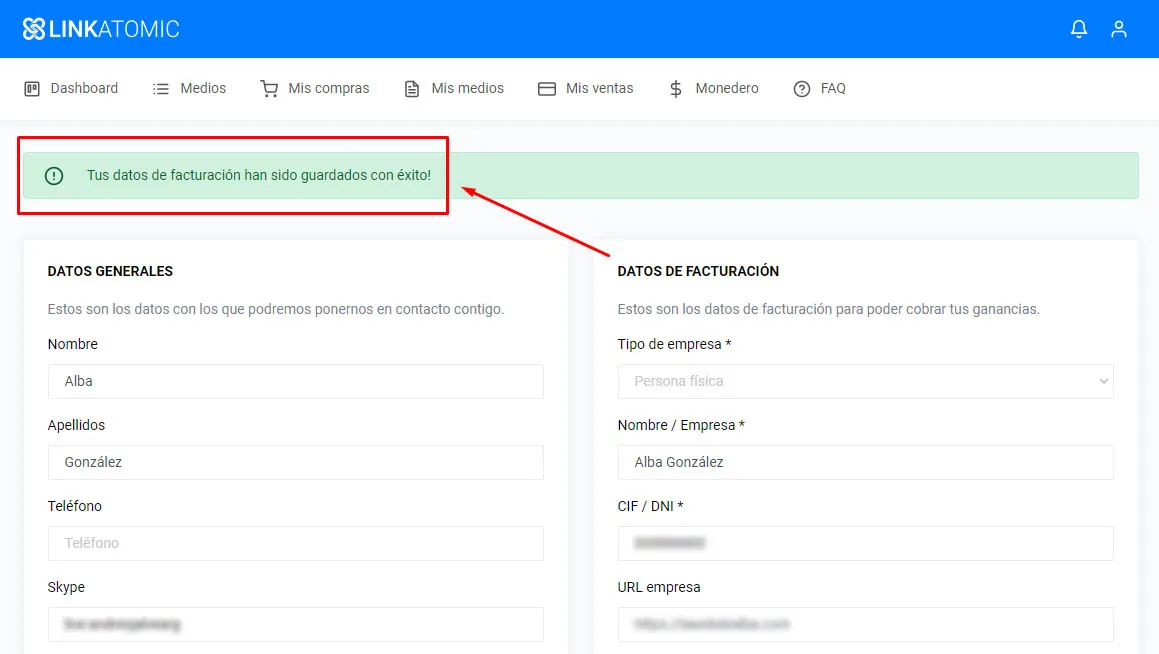Screen dimensions: 1159x654
Task: Select the URL empresa input field
Action: tap(865, 624)
